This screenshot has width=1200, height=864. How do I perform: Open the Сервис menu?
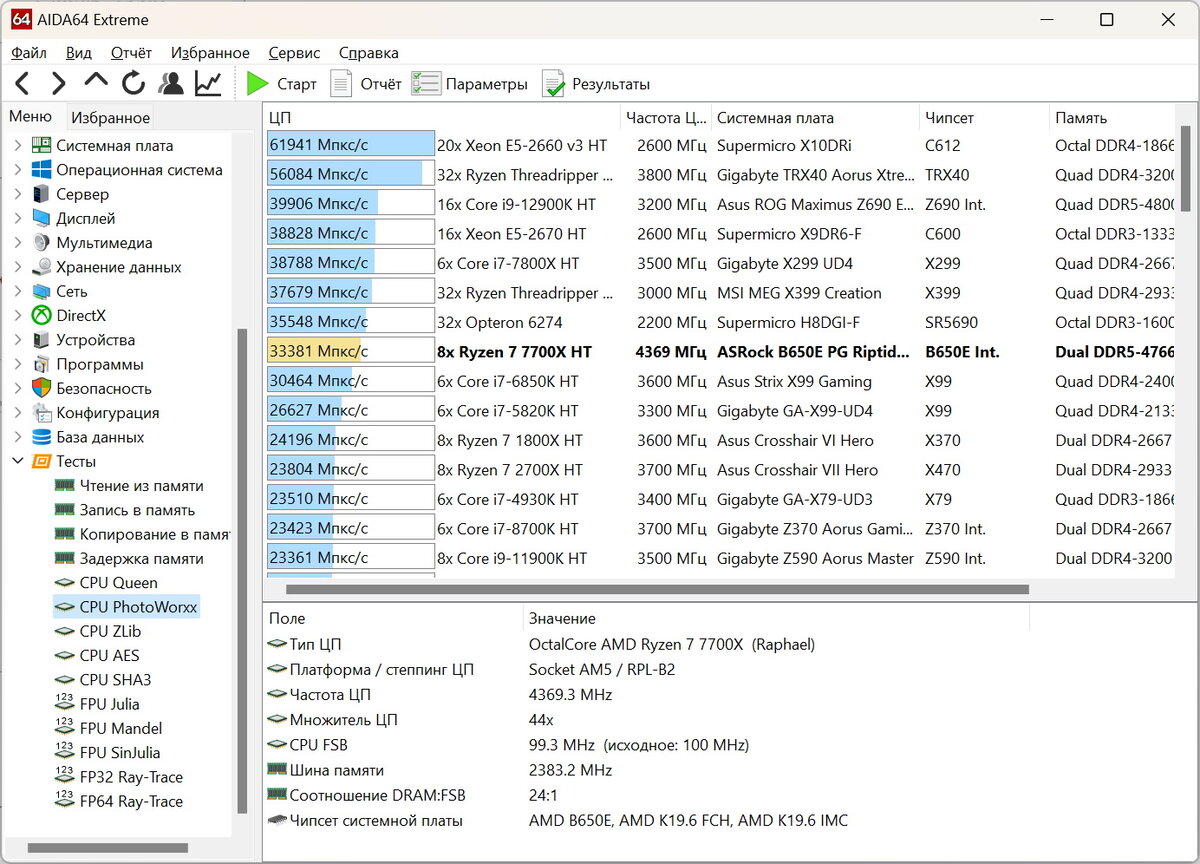(x=294, y=53)
